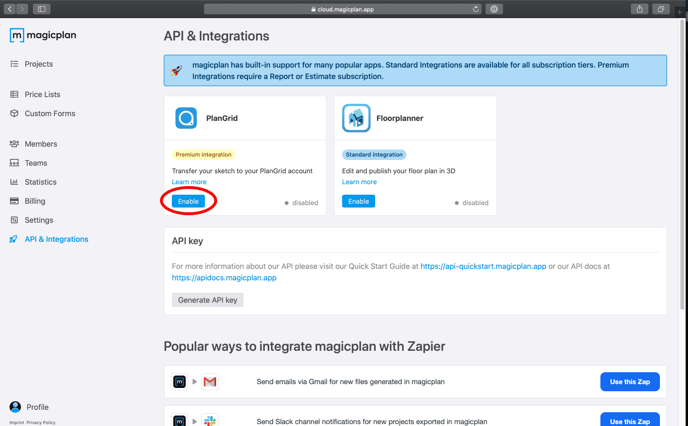Open the Billing section

click(35, 201)
